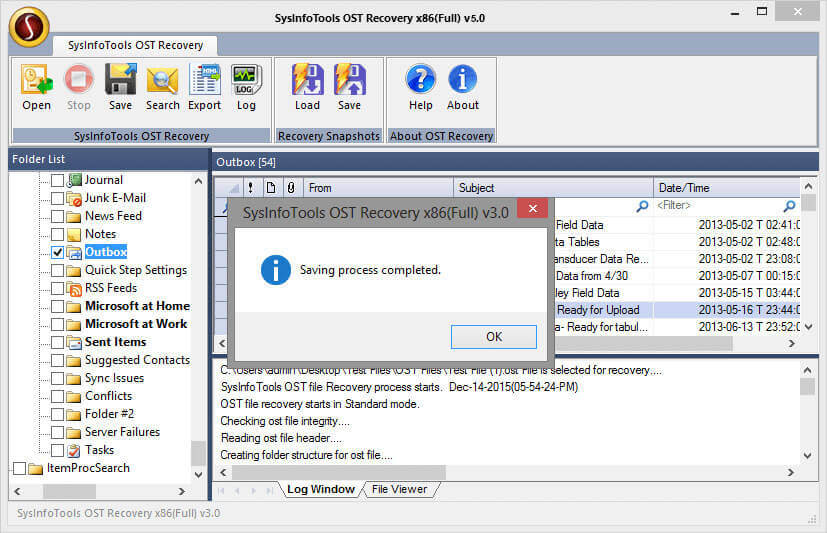The height and width of the screenshot is (533, 827).
Task: Open the Help icon
Action: [420, 82]
